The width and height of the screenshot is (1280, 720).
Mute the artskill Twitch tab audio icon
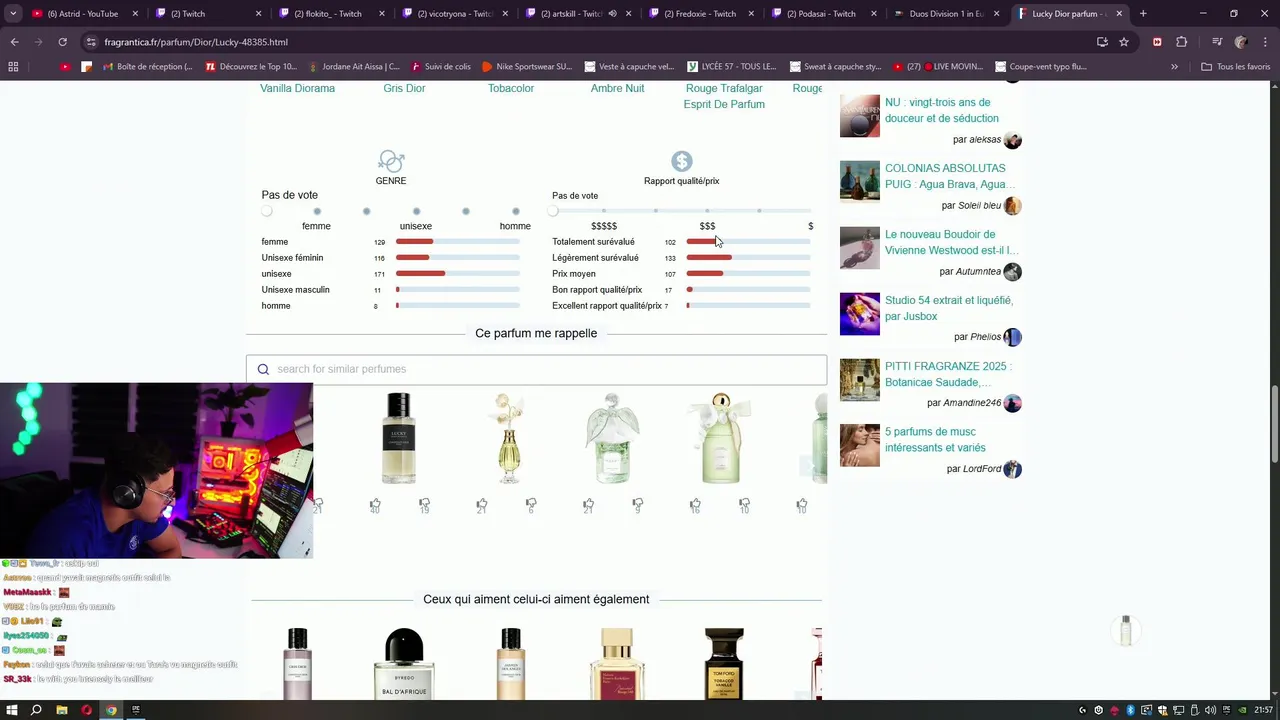(612, 14)
